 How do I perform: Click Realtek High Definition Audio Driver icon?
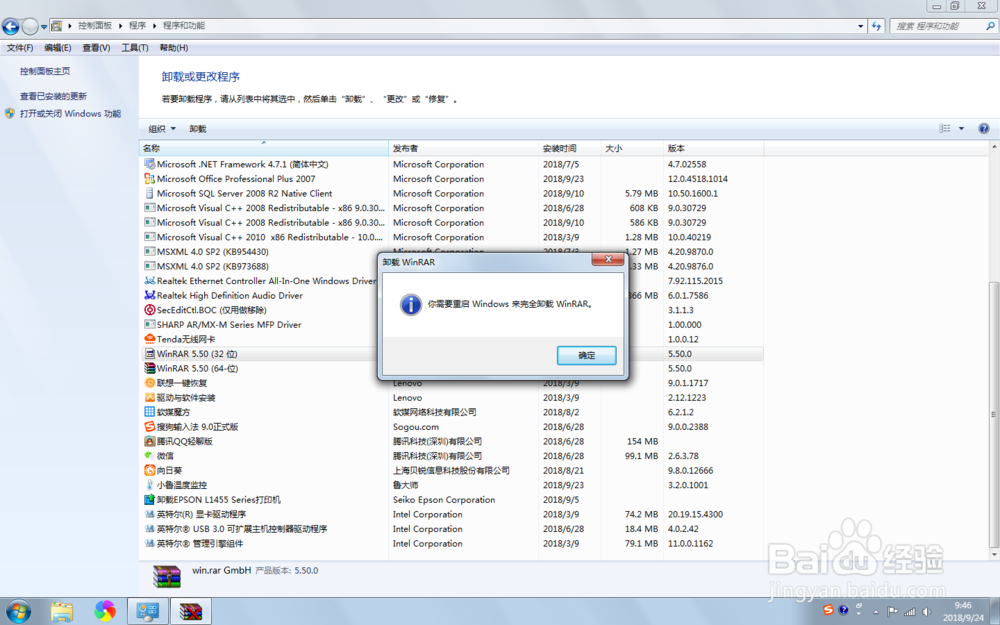click(149, 295)
